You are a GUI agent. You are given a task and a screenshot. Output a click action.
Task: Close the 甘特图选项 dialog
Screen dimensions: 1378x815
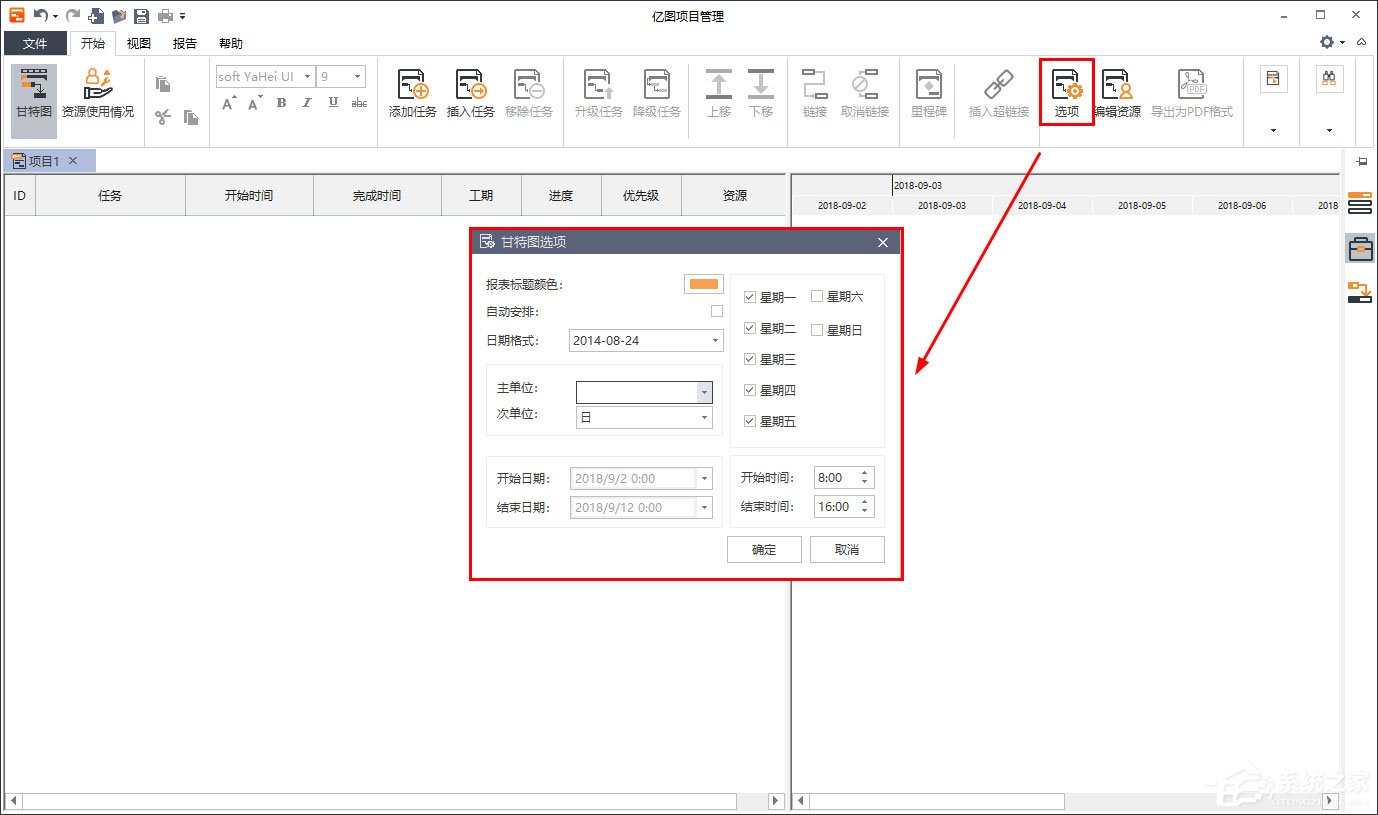pyautogui.click(x=883, y=242)
